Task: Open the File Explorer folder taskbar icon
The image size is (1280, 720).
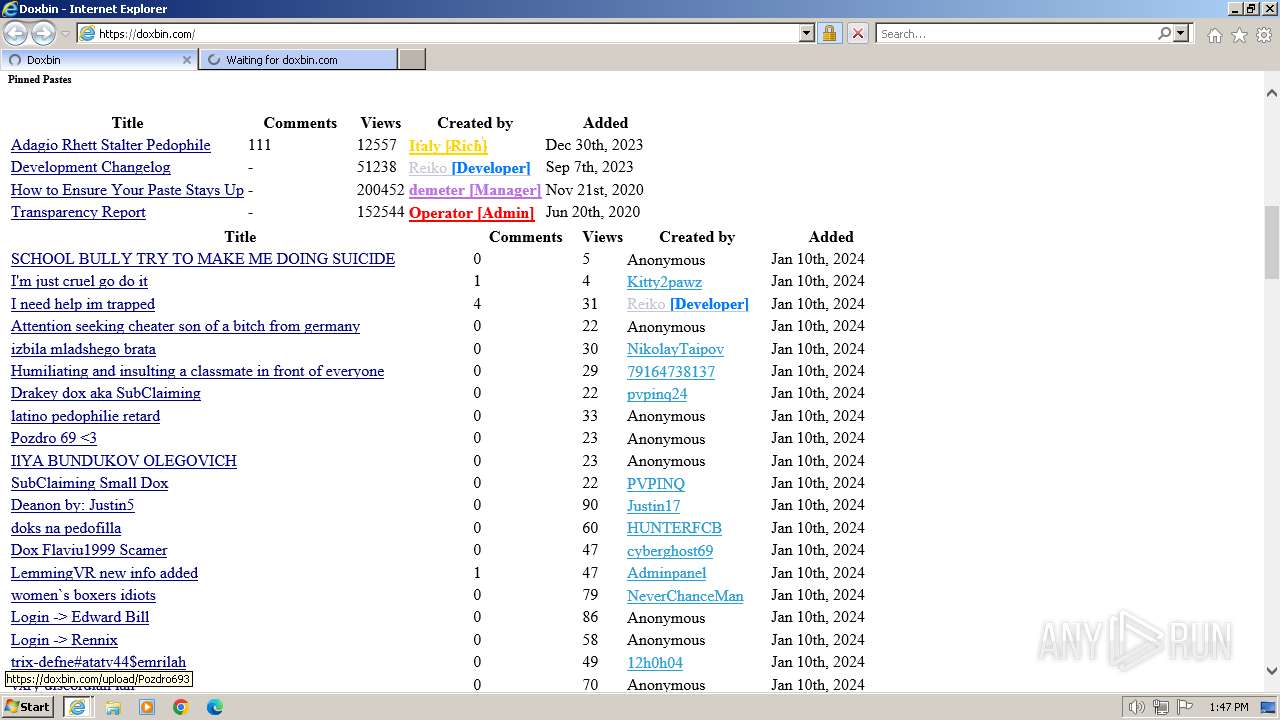Action: tap(113, 707)
